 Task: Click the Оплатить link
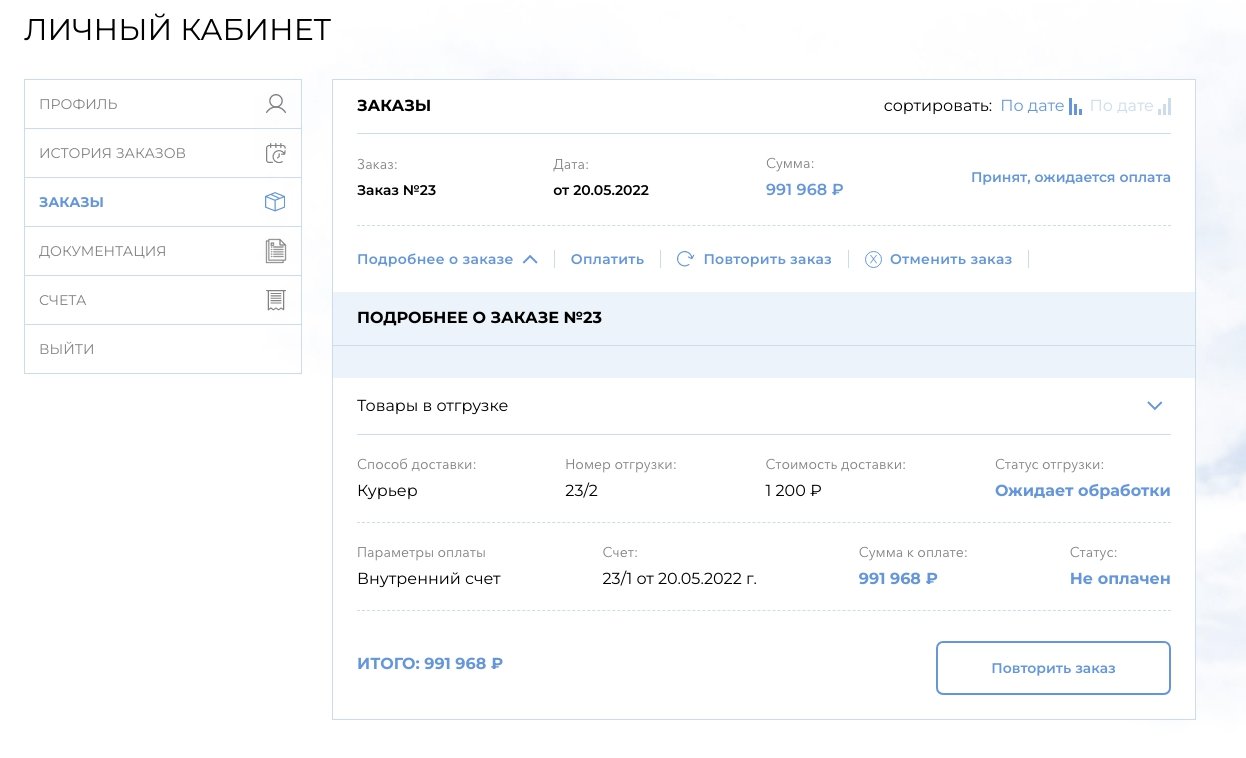click(x=607, y=259)
